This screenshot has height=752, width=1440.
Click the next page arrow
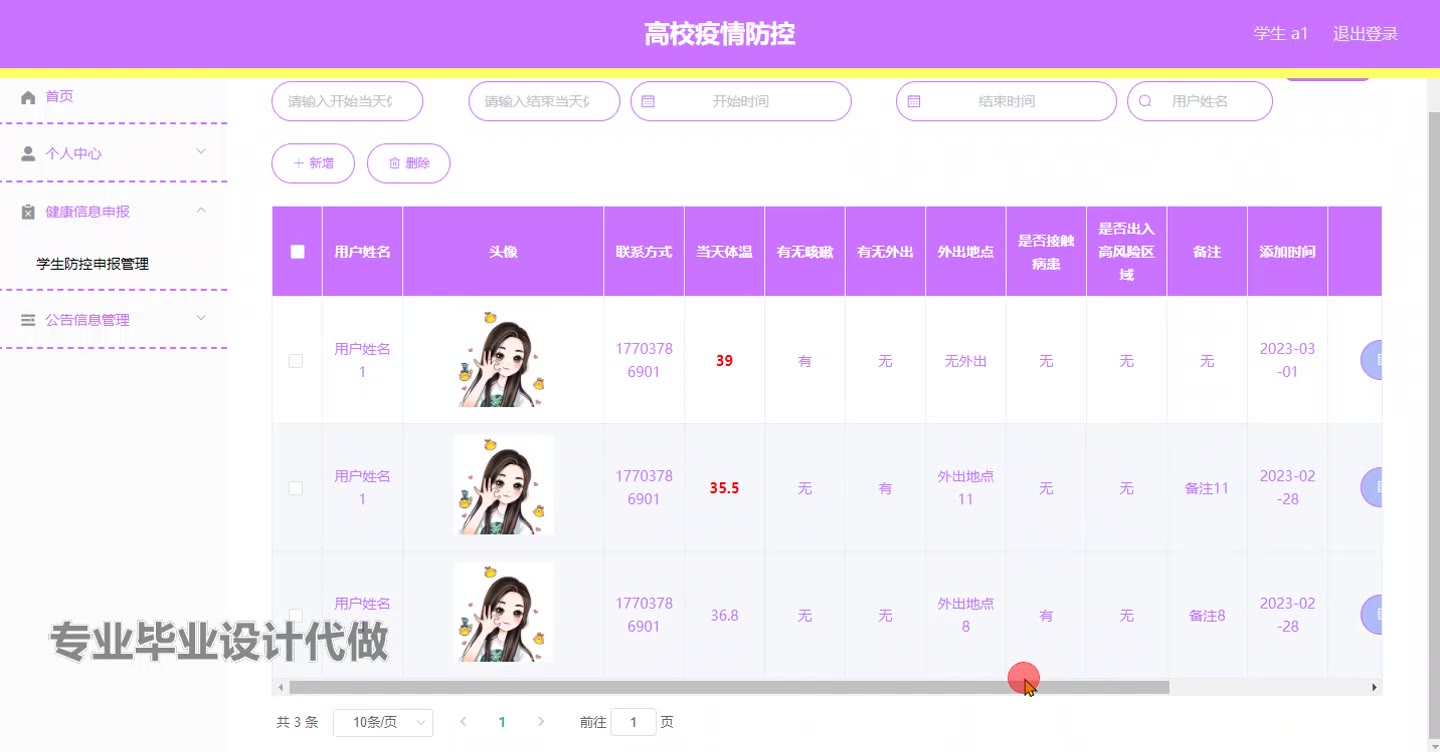click(541, 722)
